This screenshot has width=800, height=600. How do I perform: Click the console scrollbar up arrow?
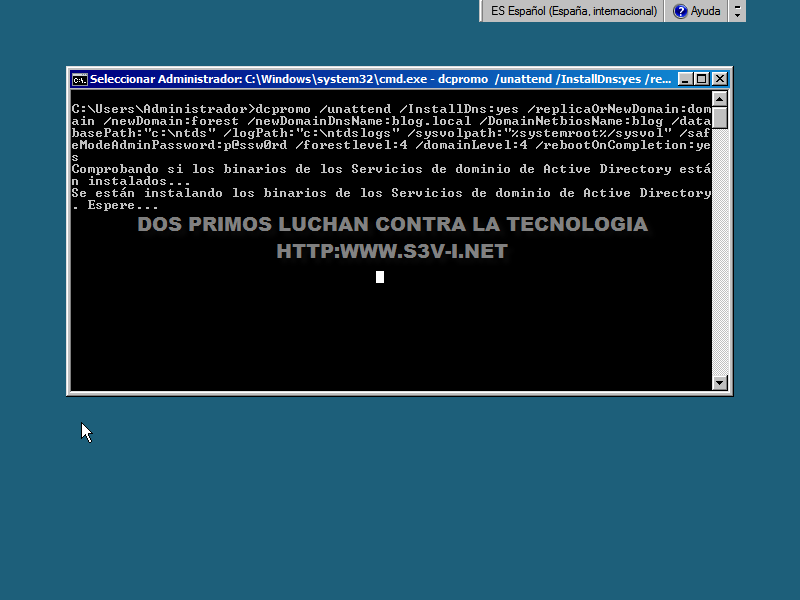tap(719, 99)
